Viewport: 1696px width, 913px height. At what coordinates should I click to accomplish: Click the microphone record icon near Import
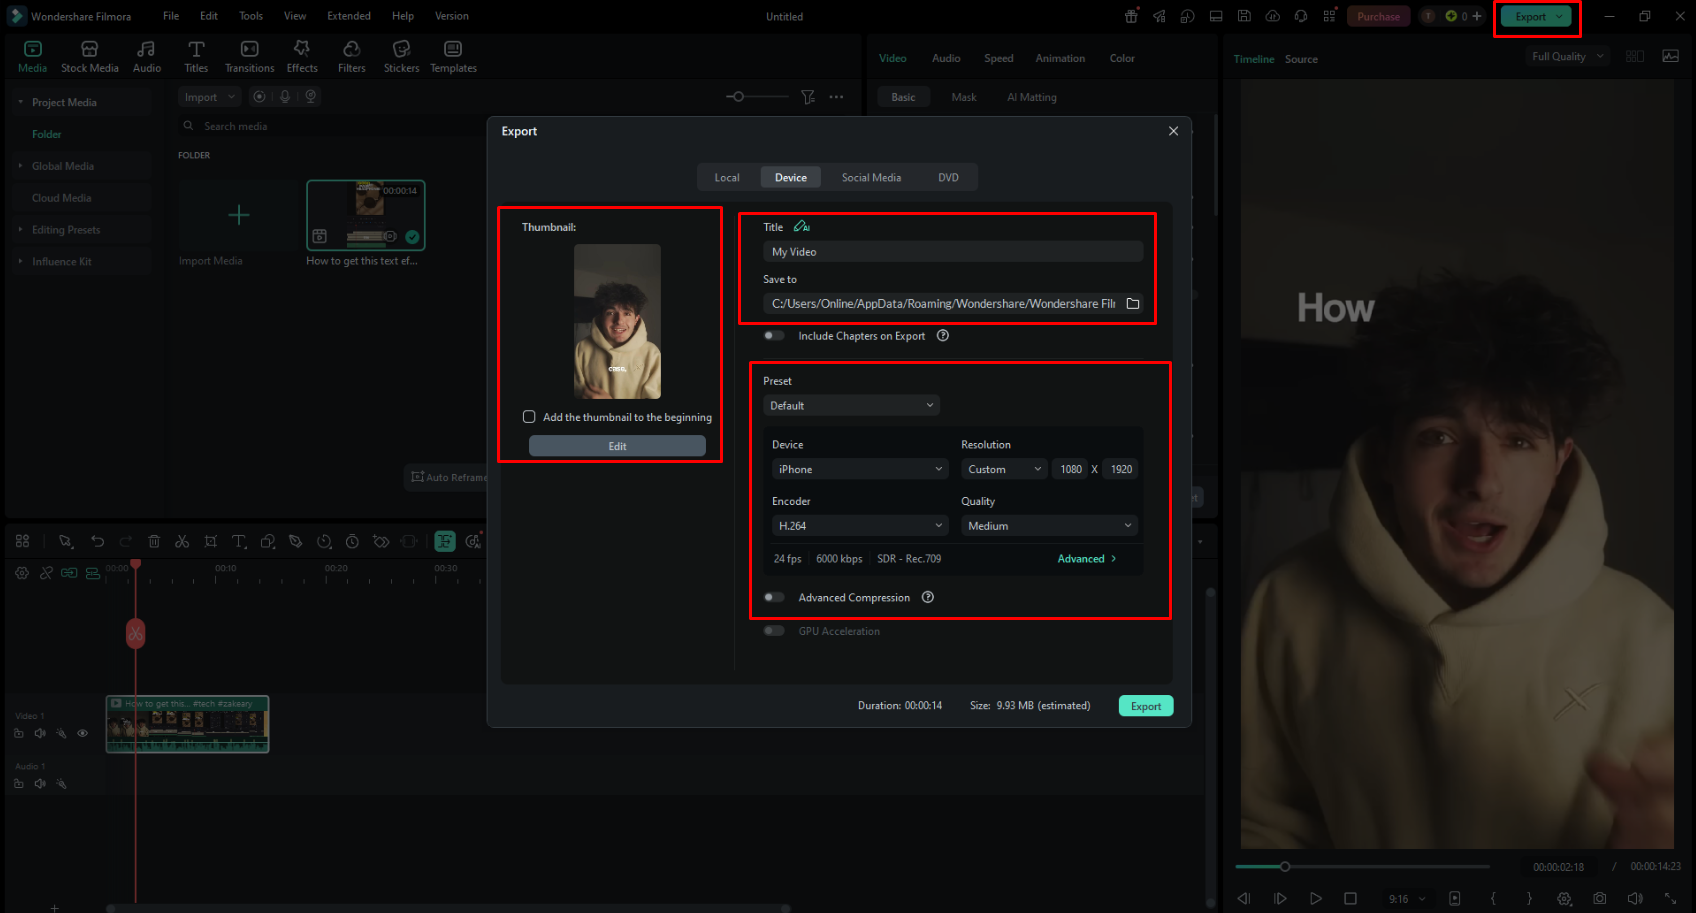tap(285, 97)
